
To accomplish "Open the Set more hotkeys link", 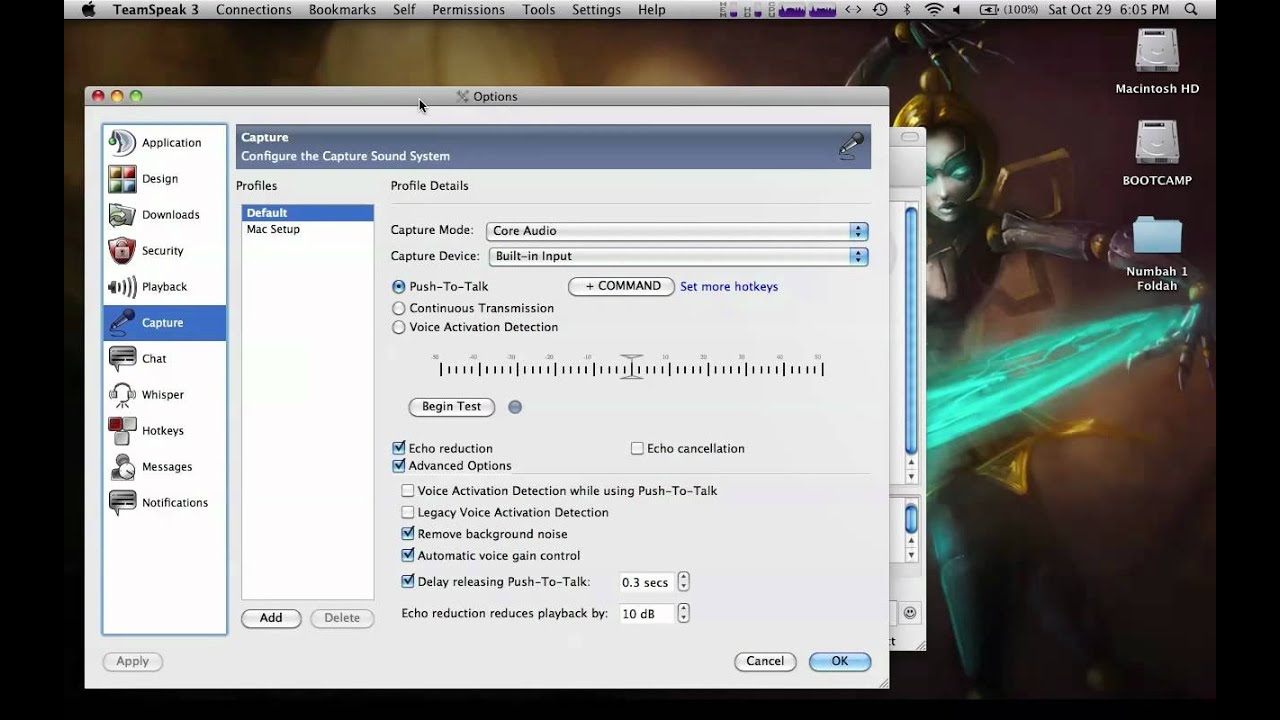I will coord(729,287).
